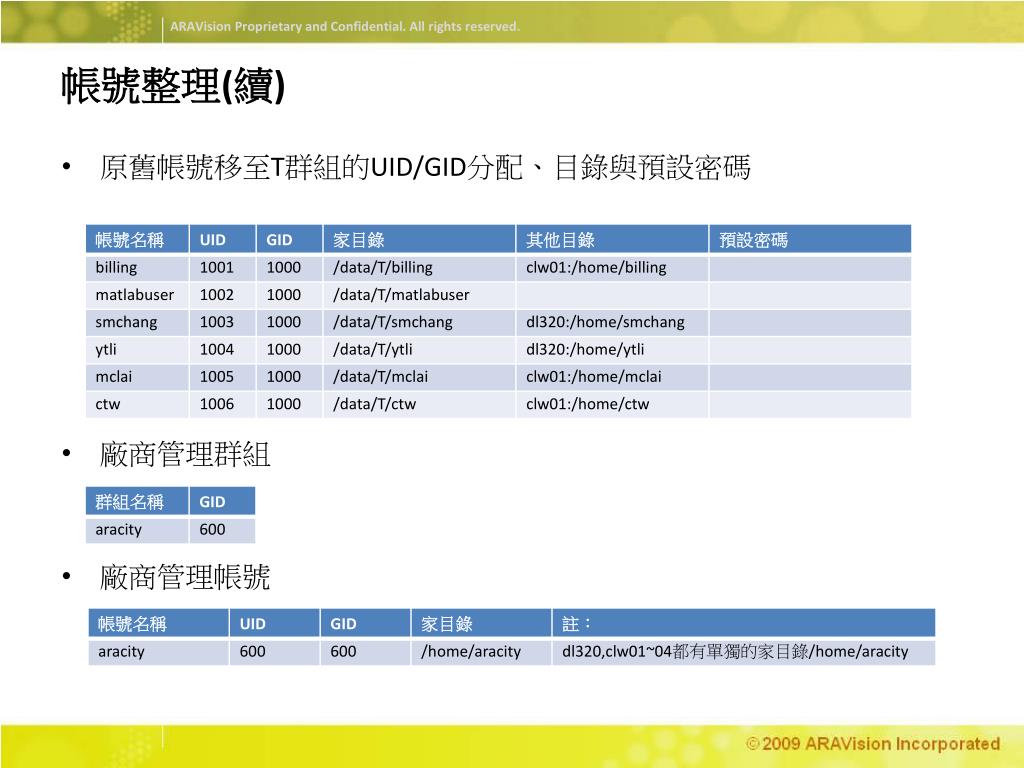This screenshot has height=768, width=1024.
Task: Click the 廠商管理帳號 bullet heading
Action: 185,577
